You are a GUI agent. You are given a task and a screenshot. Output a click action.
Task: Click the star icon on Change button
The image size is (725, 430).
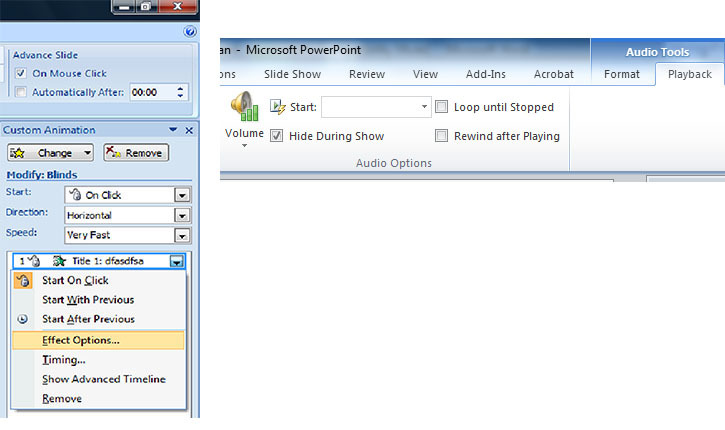[x=17, y=153]
